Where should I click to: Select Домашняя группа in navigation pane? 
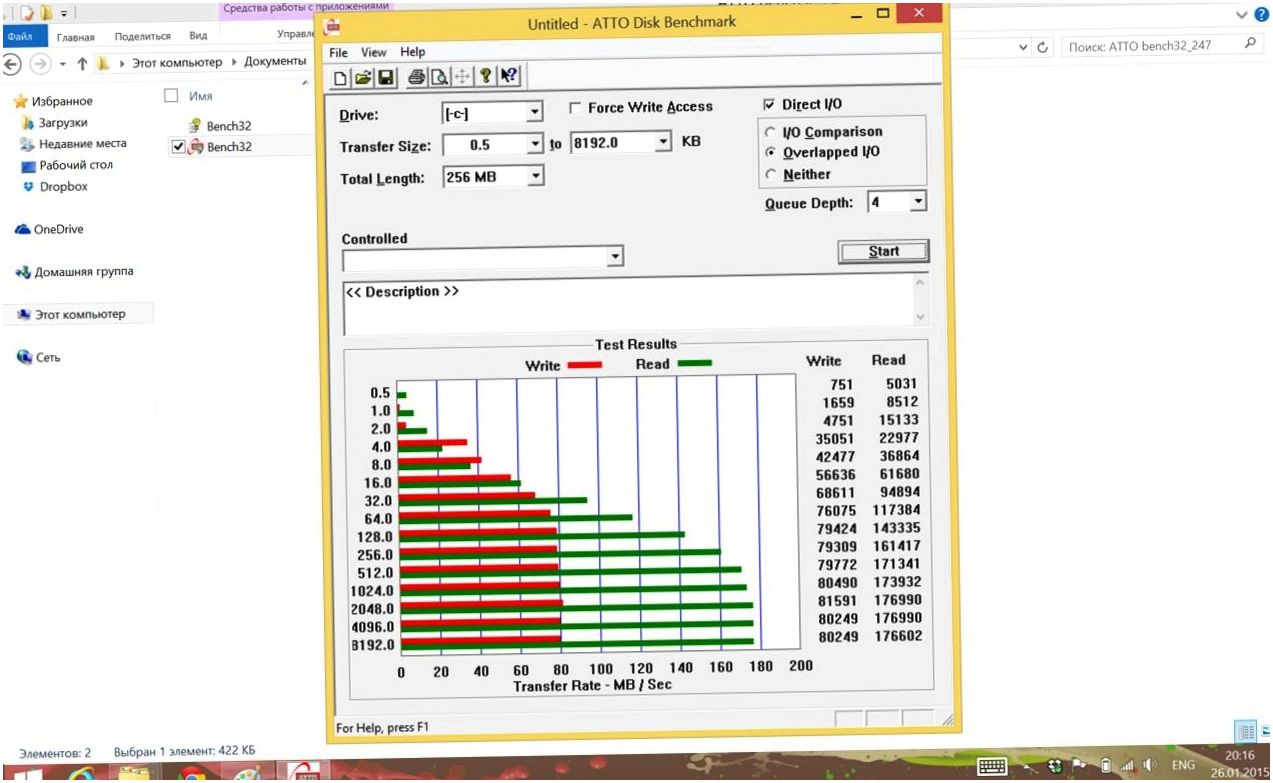pos(75,272)
